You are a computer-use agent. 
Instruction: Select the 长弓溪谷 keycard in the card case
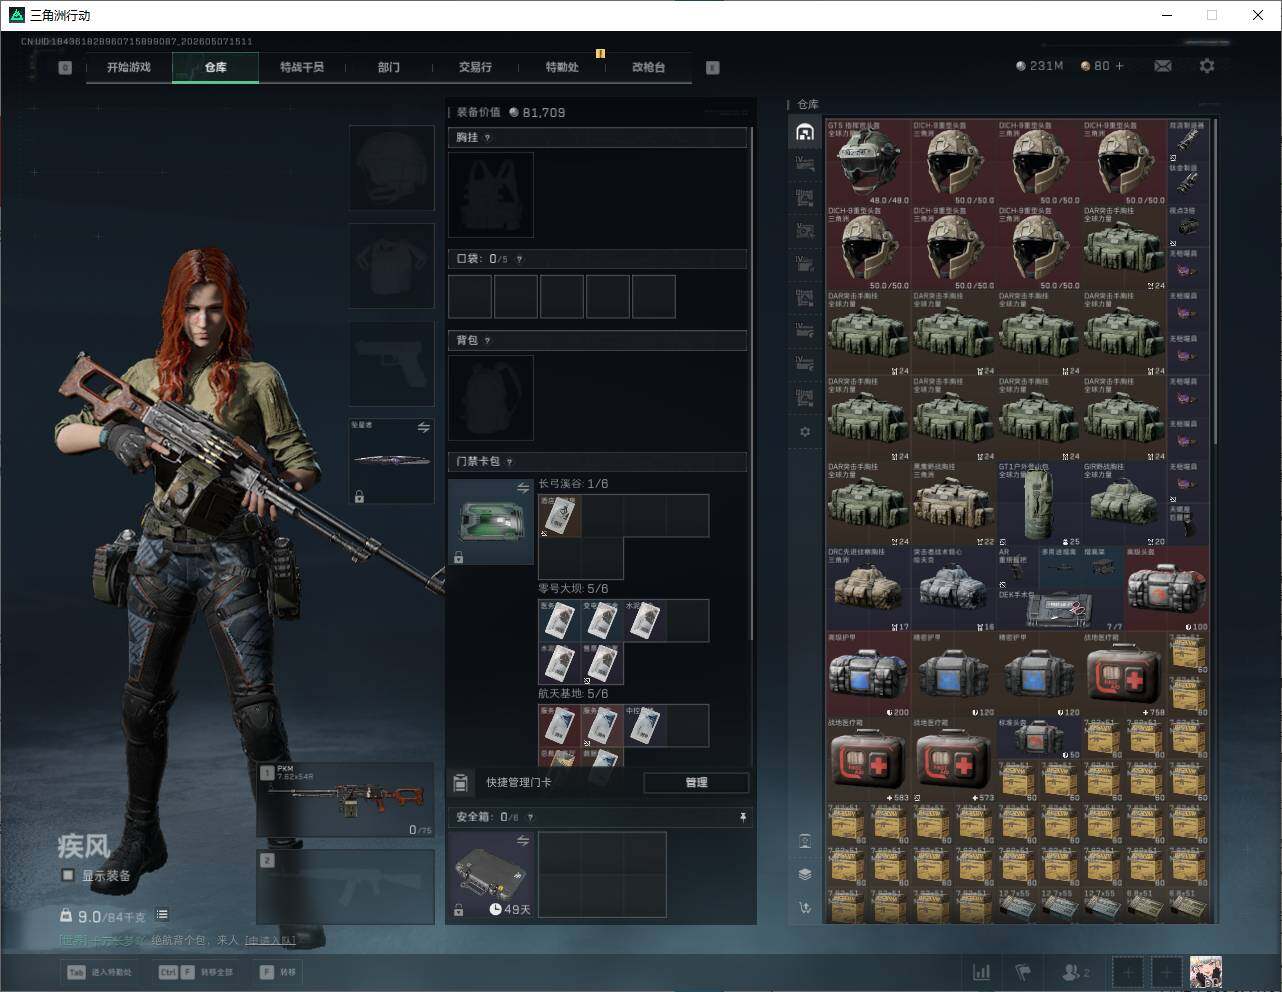559,515
